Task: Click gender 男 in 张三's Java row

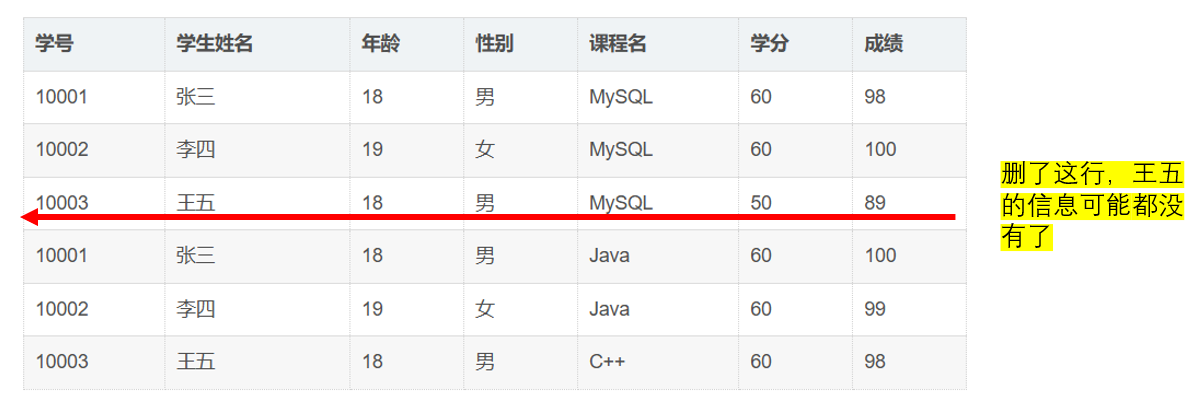Action: coord(485,255)
